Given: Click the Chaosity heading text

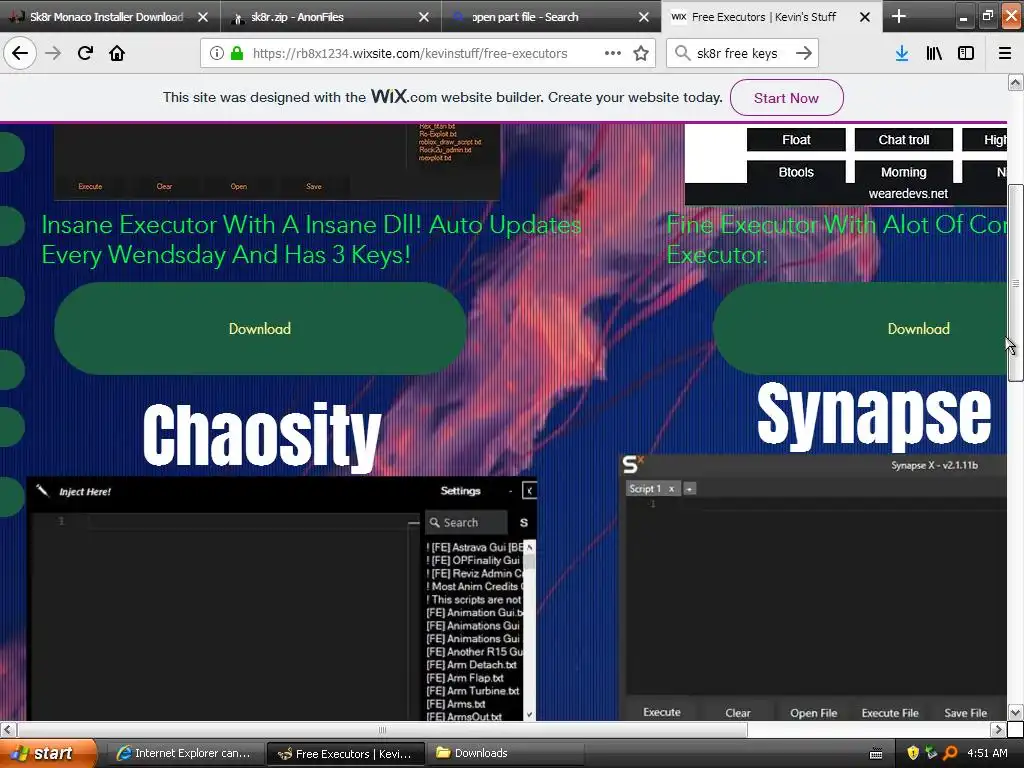Looking at the screenshot, I should (x=261, y=435).
